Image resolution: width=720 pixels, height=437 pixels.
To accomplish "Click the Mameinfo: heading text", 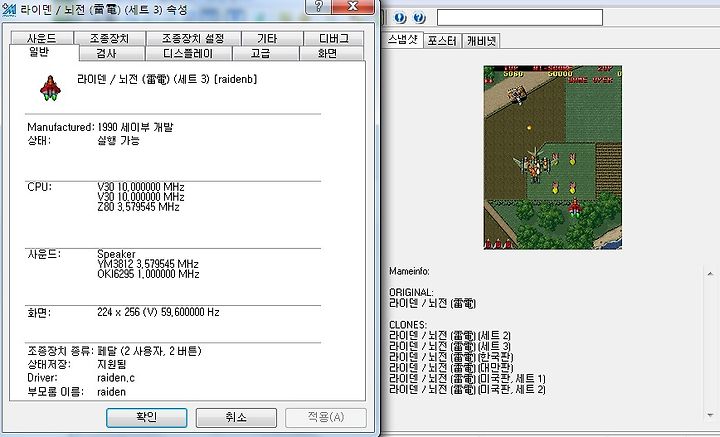I will click(x=409, y=271).
